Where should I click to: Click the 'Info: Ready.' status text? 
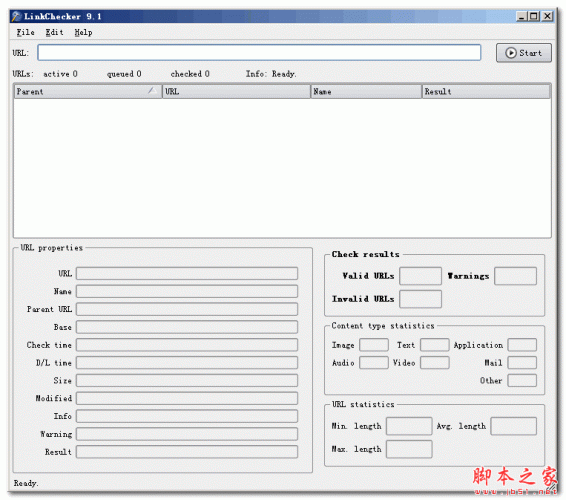[271, 74]
